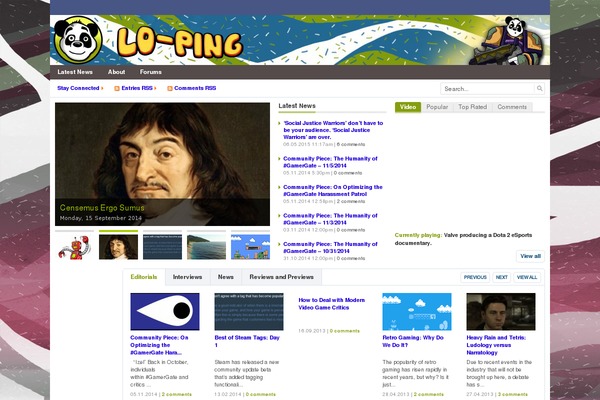This screenshot has height=400, width=600.
Task: Select the Editorials tab
Action: [x=144, y=277]
